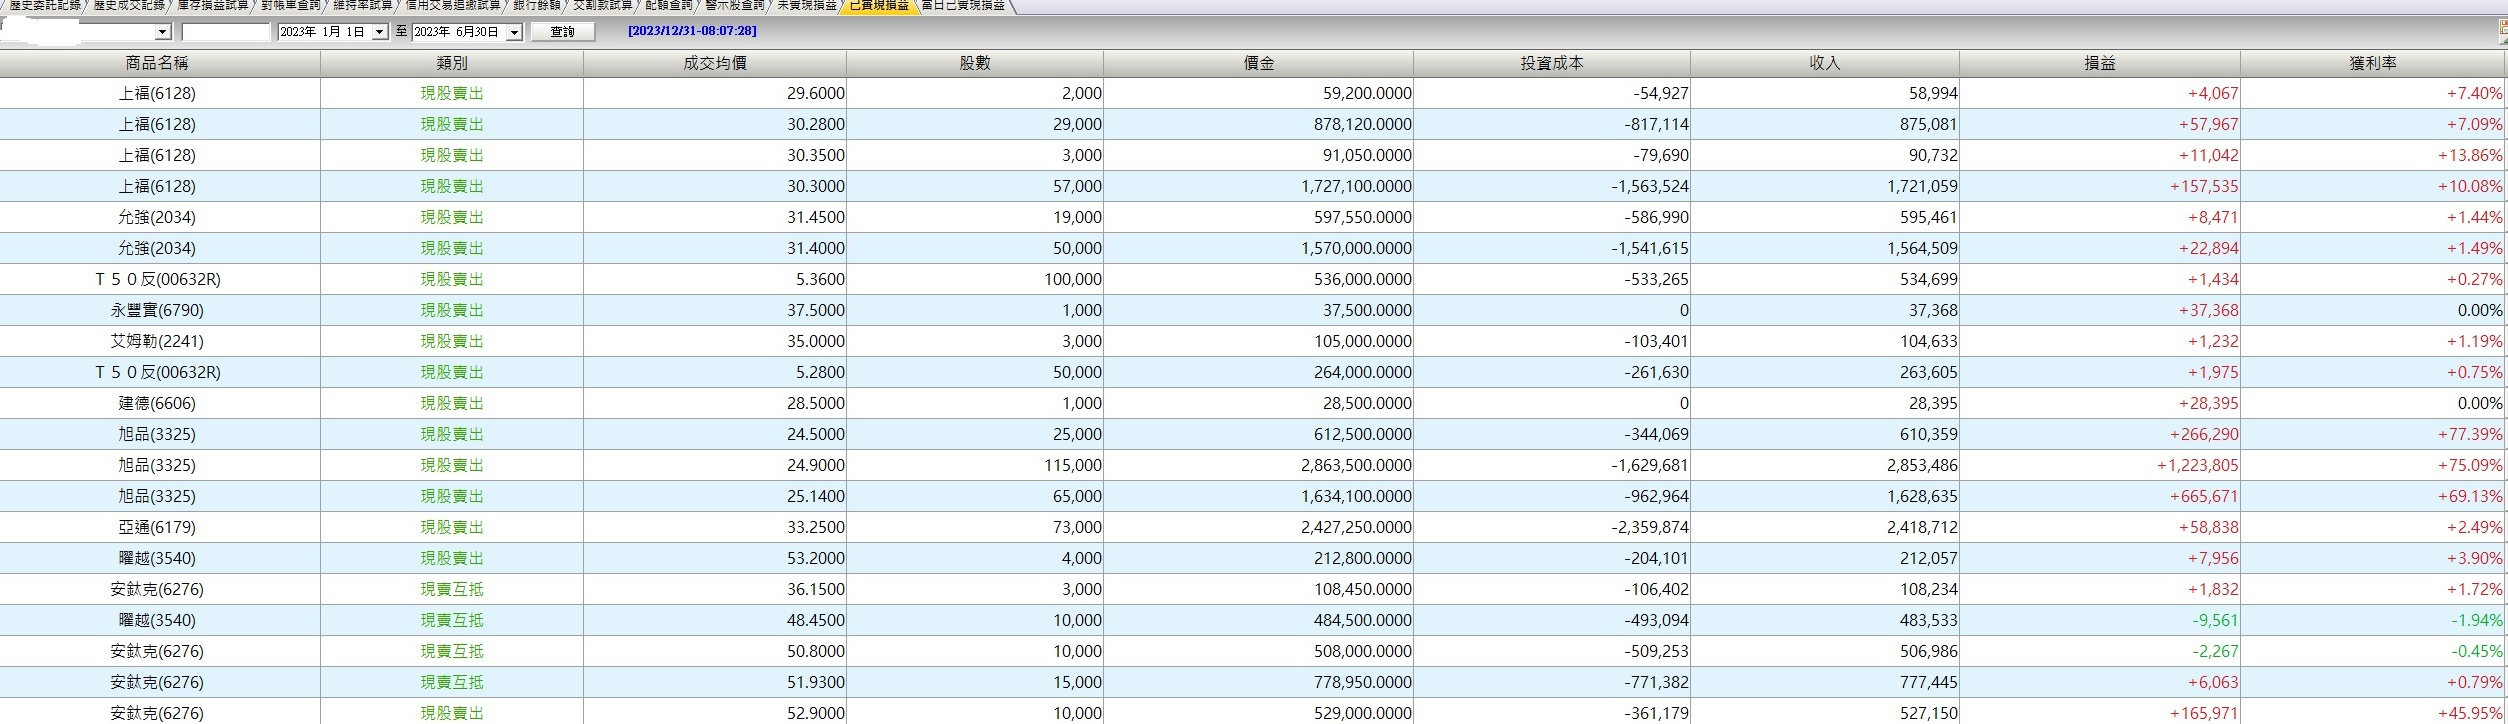Screen dimensions: 2508x724
Task: Sort by the 類別 column header
Action: tap(452, 63)
